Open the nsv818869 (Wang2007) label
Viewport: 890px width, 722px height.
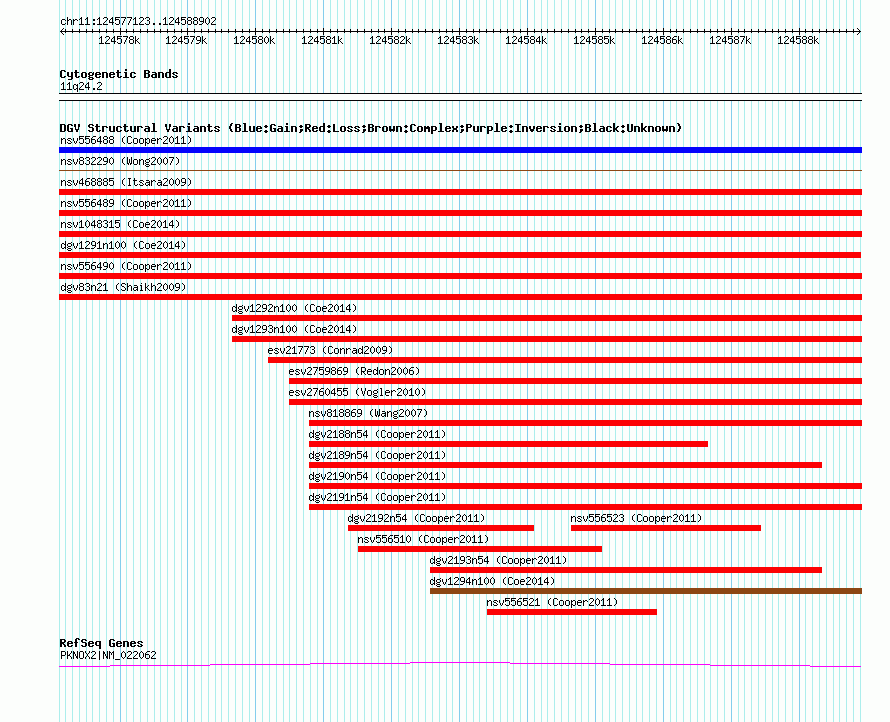tap(368, 413)
